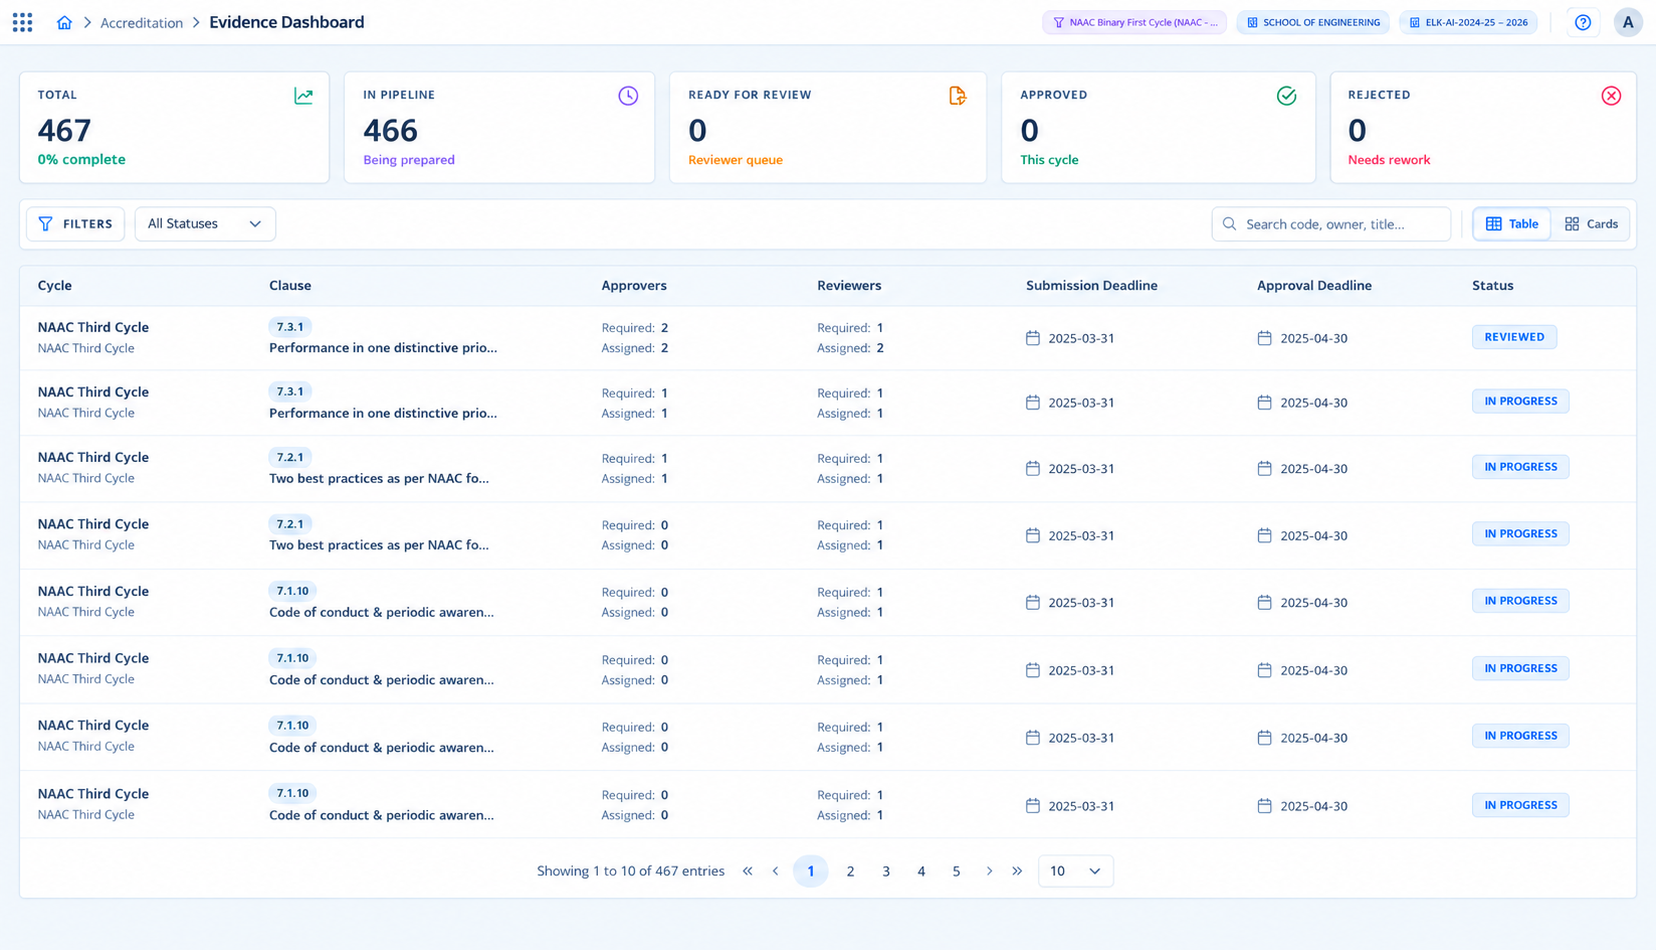Click the checkmark icon on Approved card
This screenshot has width=1656, height=950.
(x=1287, y=96)
